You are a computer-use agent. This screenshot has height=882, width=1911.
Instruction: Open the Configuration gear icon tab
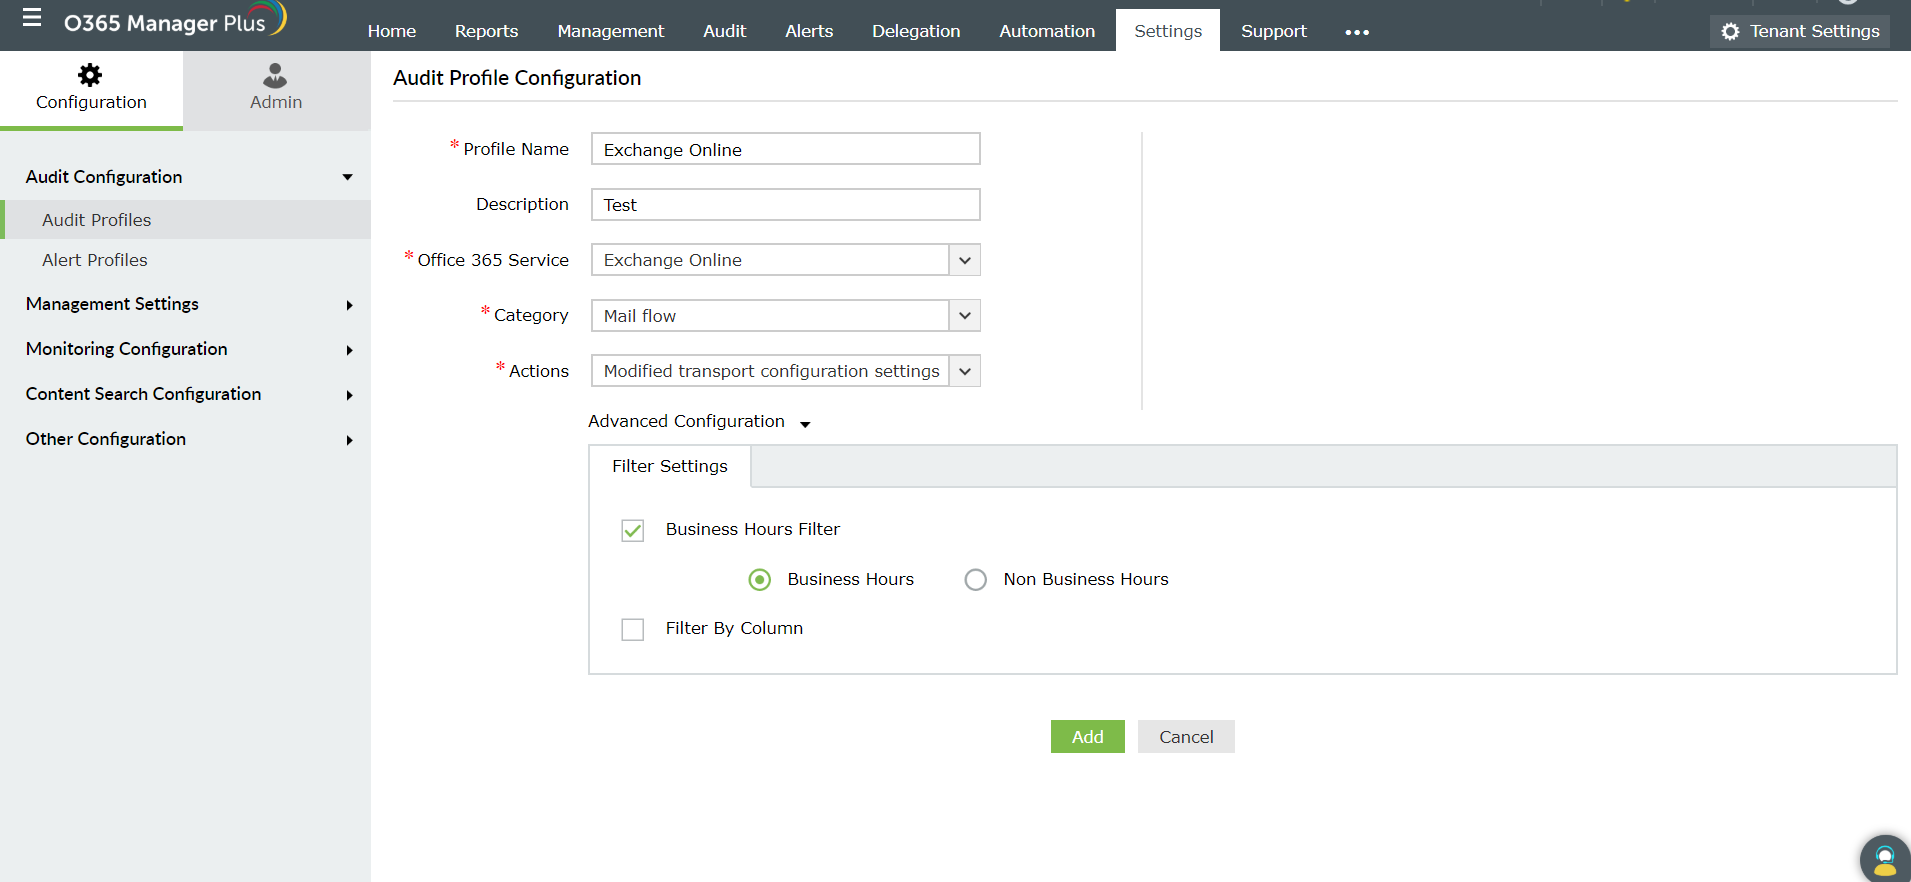(90, 76)
